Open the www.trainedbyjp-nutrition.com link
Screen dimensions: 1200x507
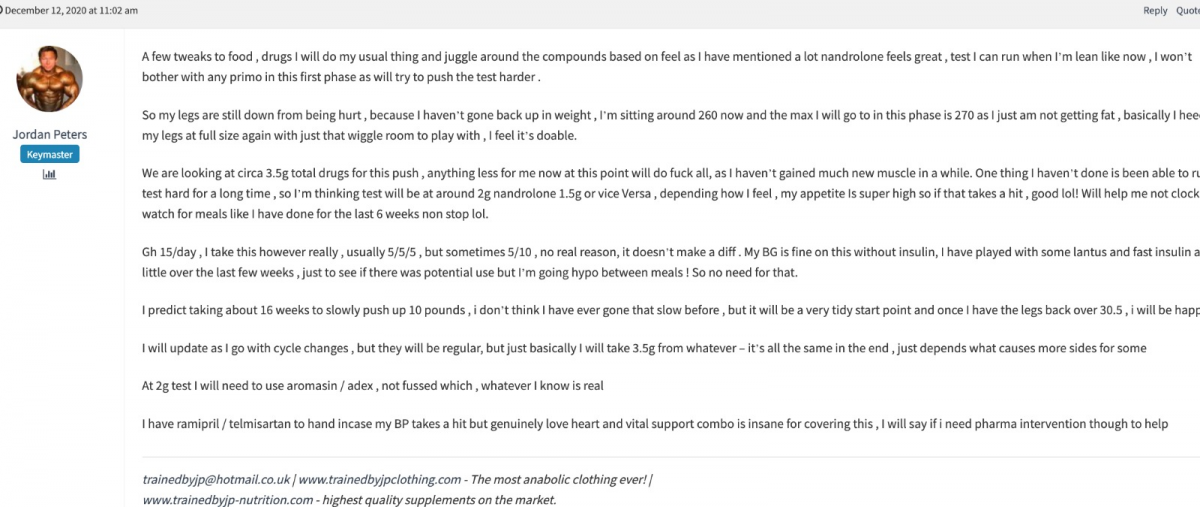(x=228, y=499)
